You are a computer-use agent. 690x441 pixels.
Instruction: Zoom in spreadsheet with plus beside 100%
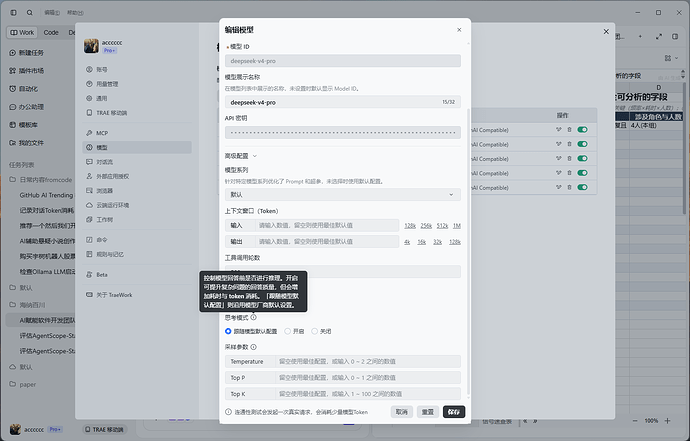tap(668, 421)
